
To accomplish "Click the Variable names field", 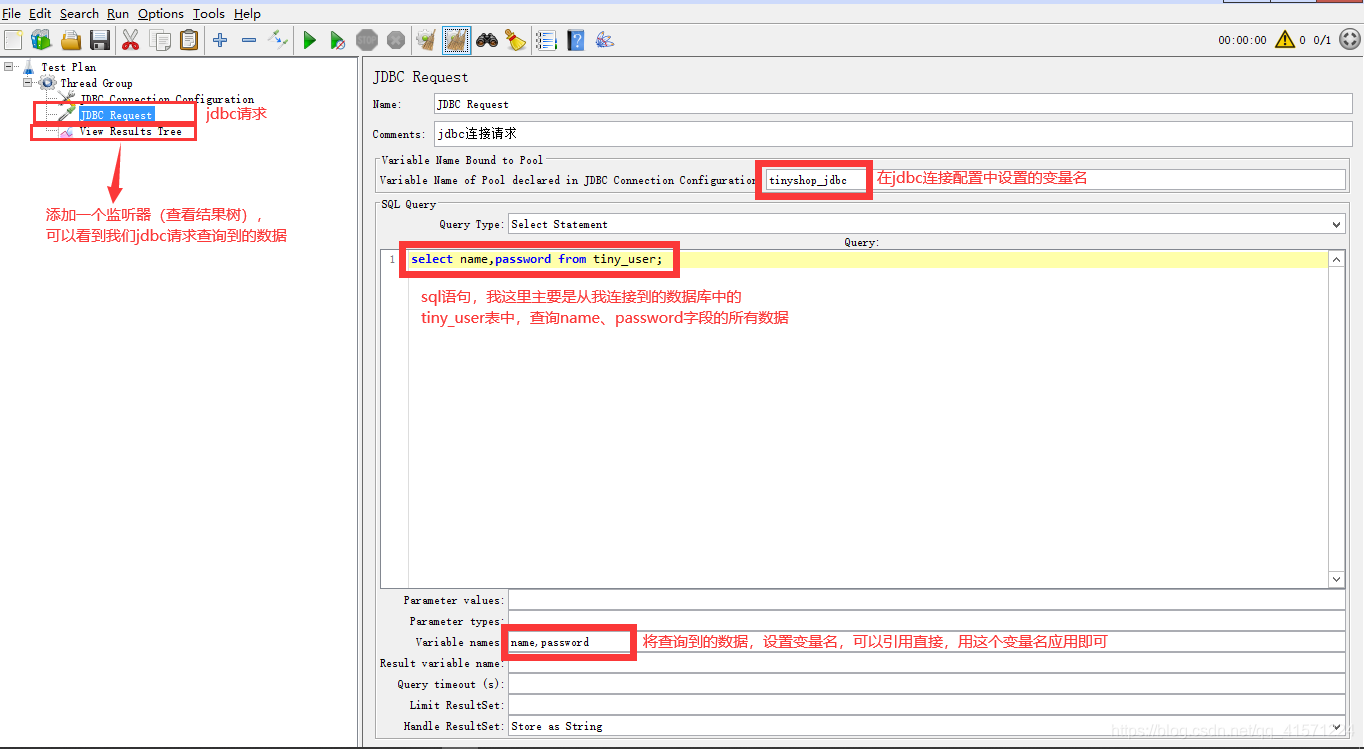I will [x=926, y=642].
